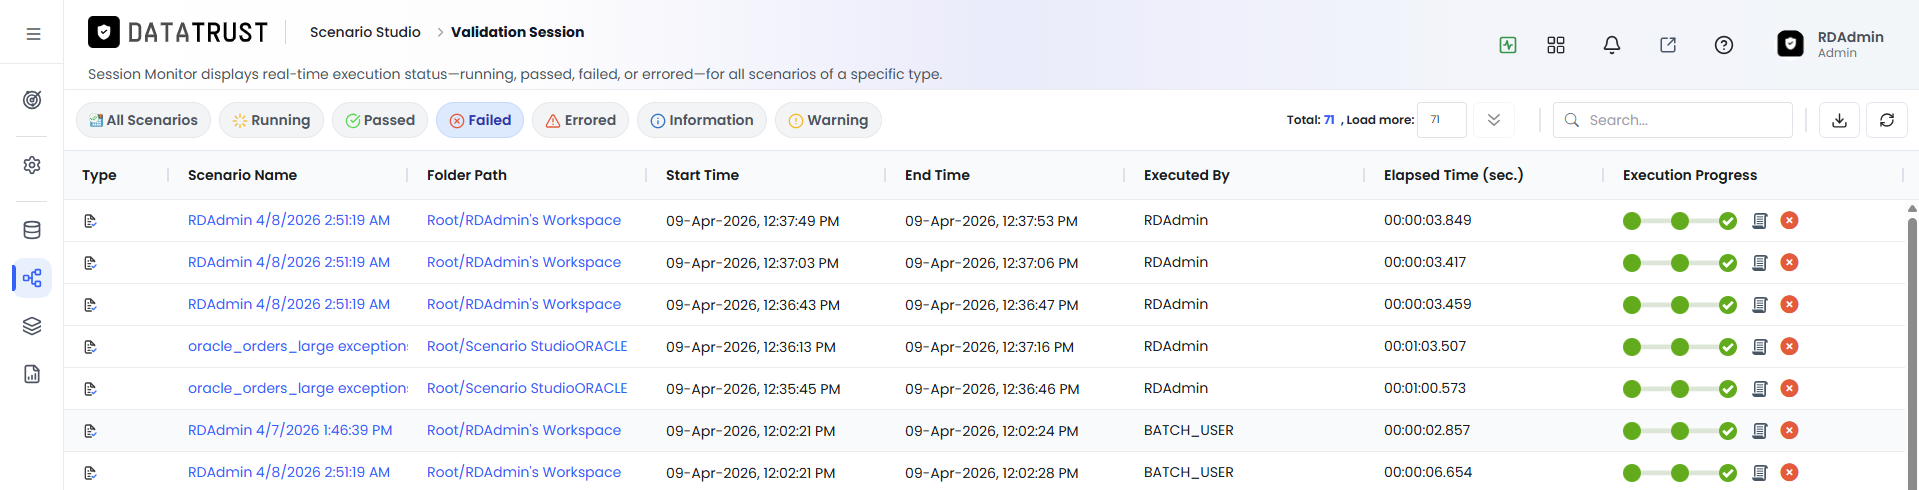
Task: Sort by Start Time column header
Action: (702, 175)
